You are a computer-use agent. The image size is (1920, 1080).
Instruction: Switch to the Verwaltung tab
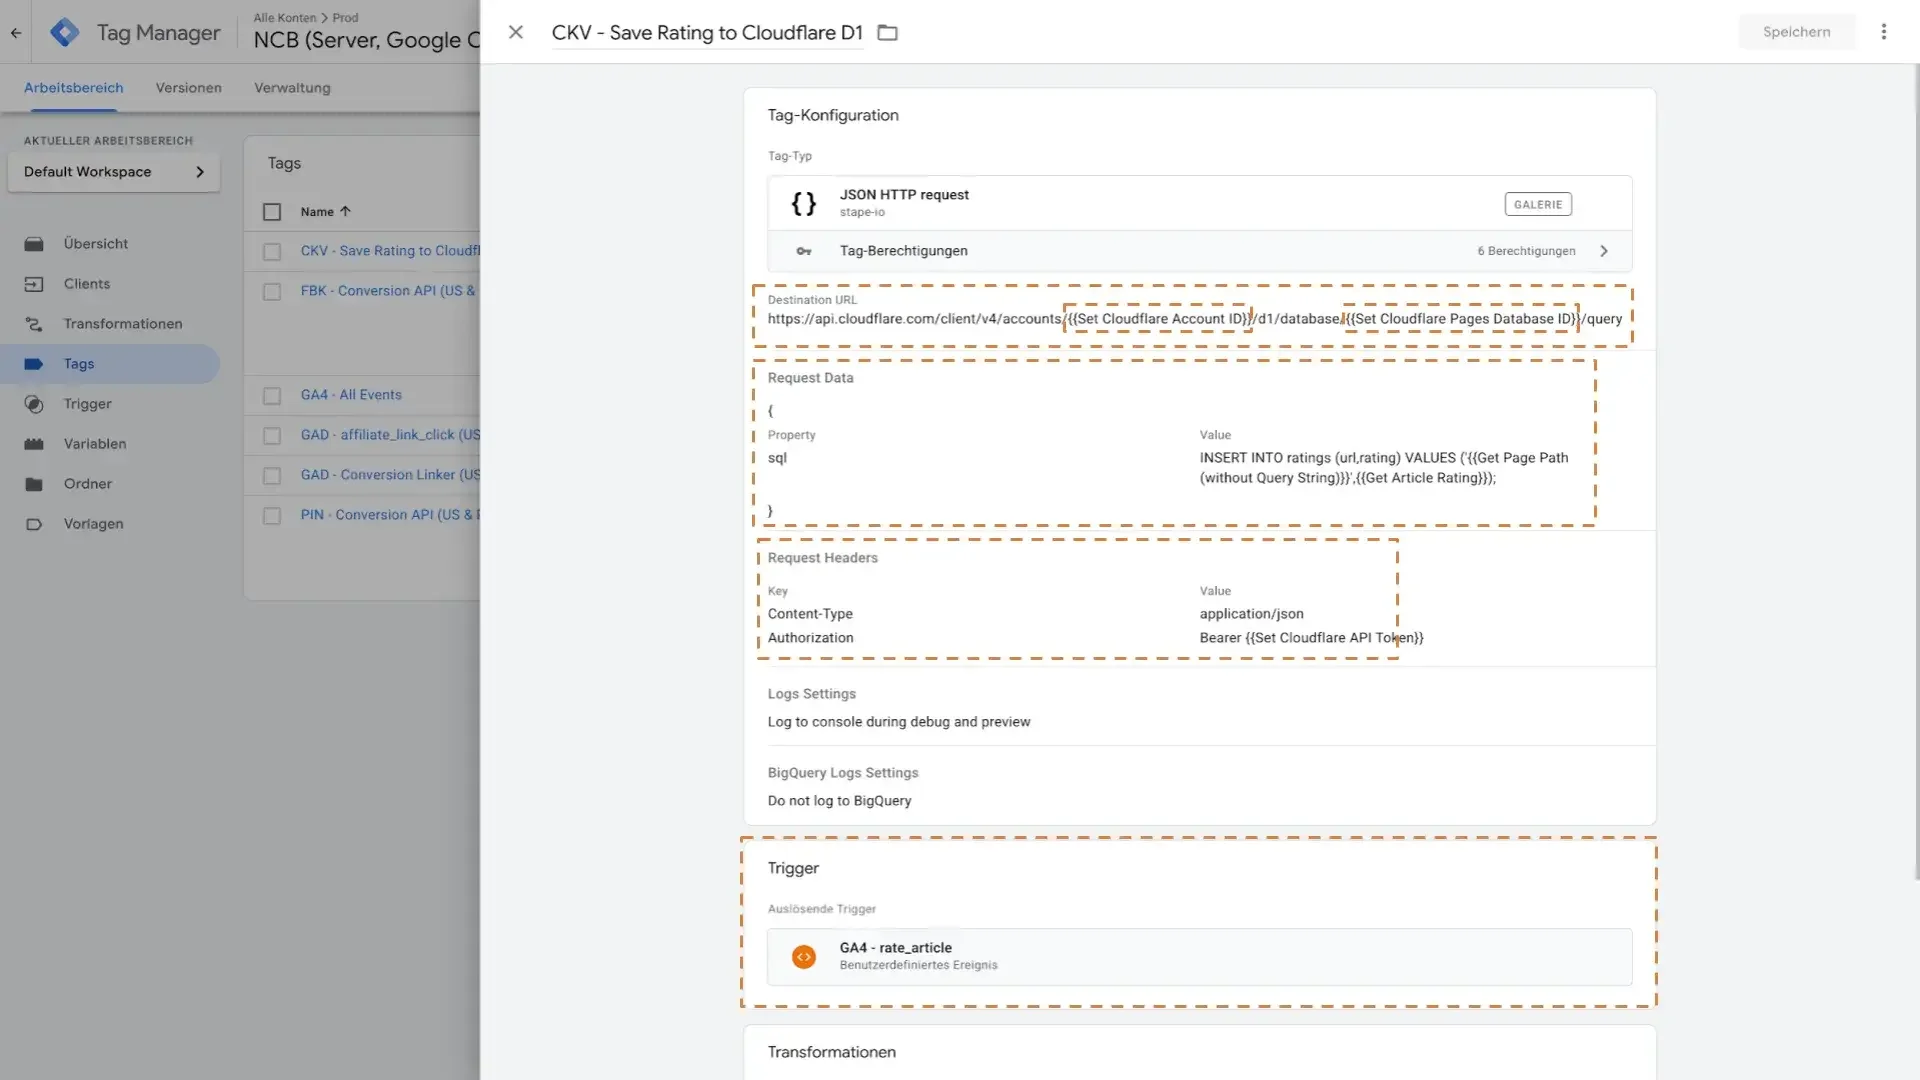(292, 88)
